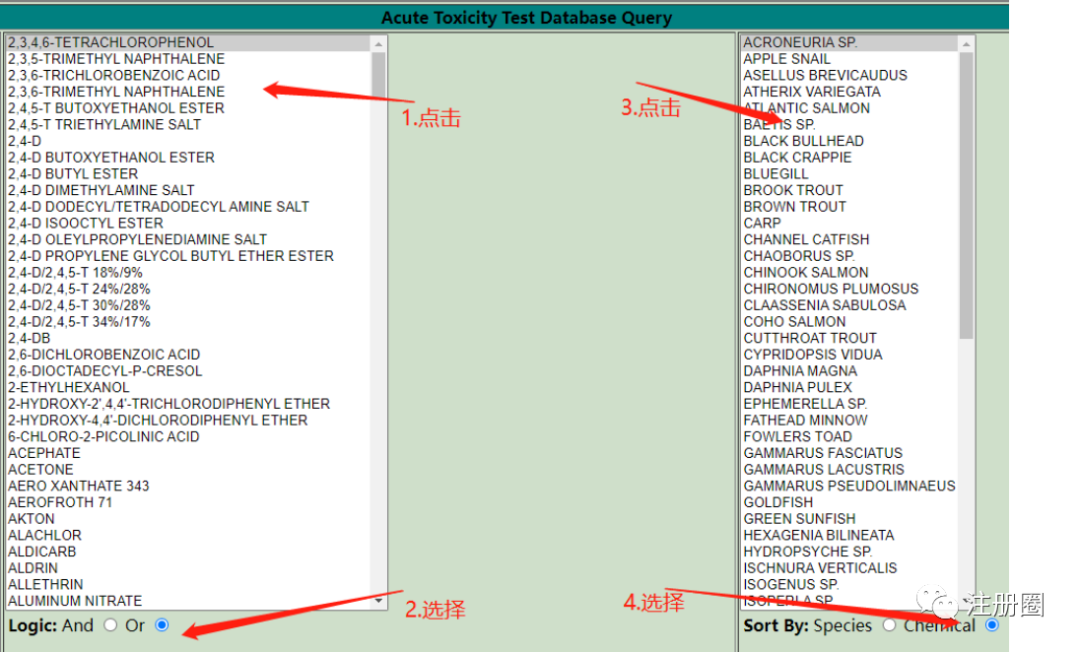Select 2,3,4,6-TETRACHLOROPHENOL in chemical list
Screen dimensions: 1080x652
click(188, 43)
